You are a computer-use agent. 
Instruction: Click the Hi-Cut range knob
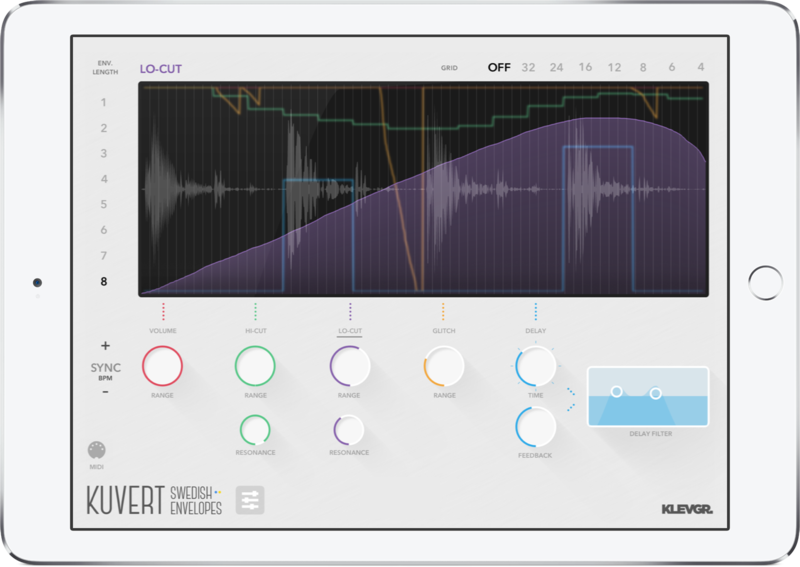[x=255, y=366]
